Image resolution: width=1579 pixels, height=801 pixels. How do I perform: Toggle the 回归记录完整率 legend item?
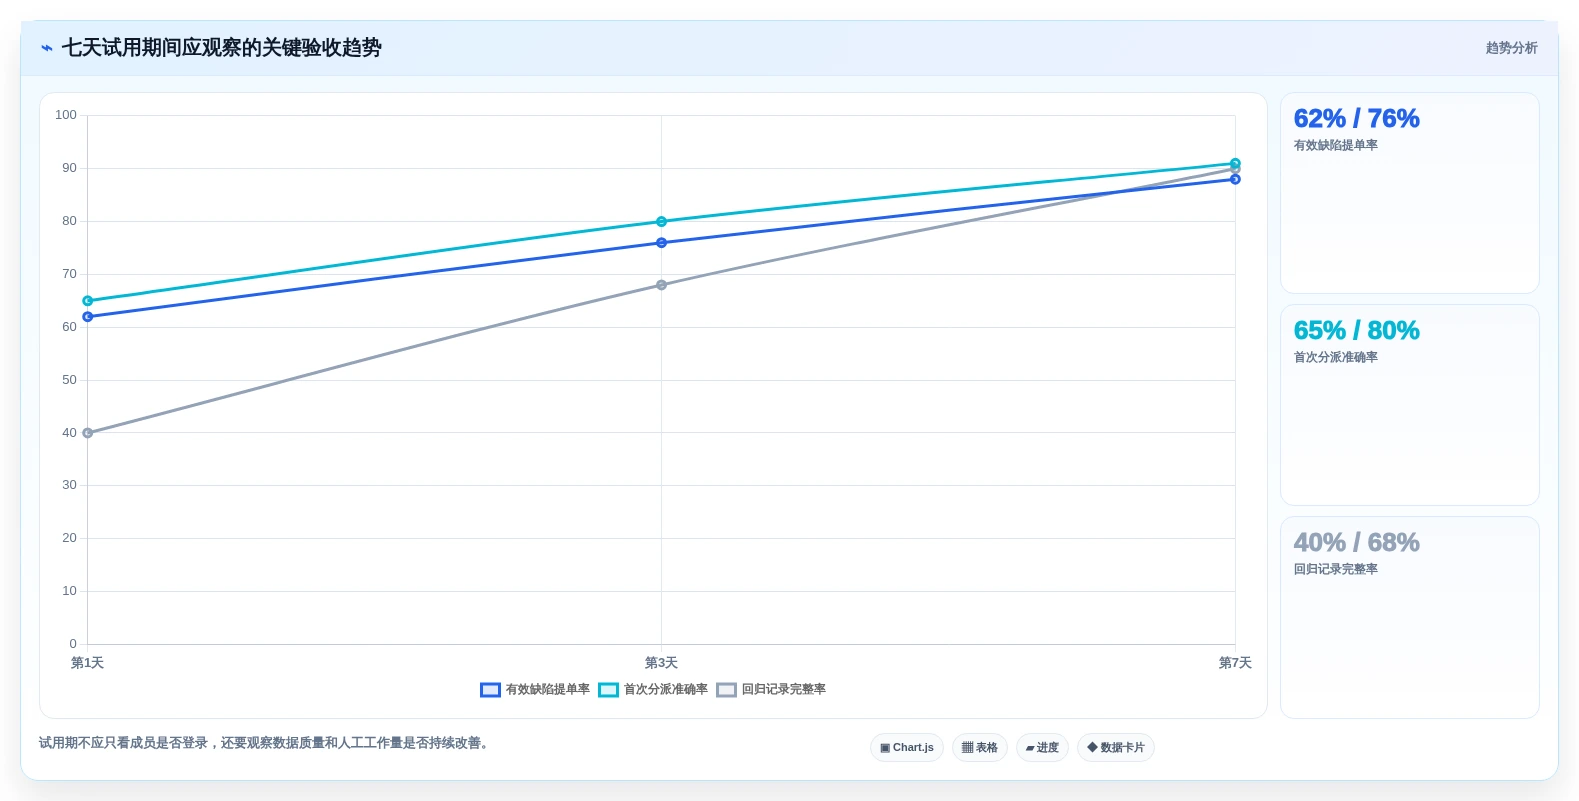click(x=771, y=690)
